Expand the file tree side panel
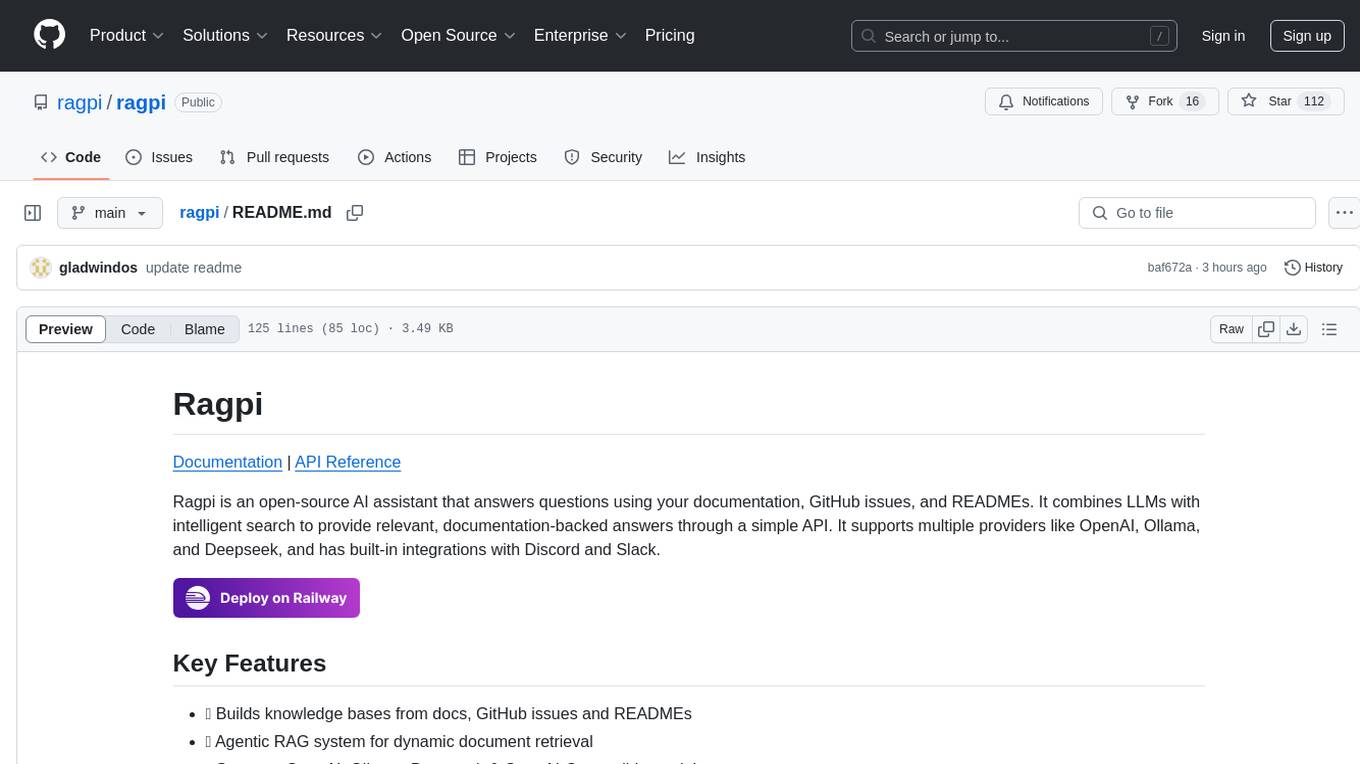Screen dimensions: 1360x764 [x=32, y=213]
